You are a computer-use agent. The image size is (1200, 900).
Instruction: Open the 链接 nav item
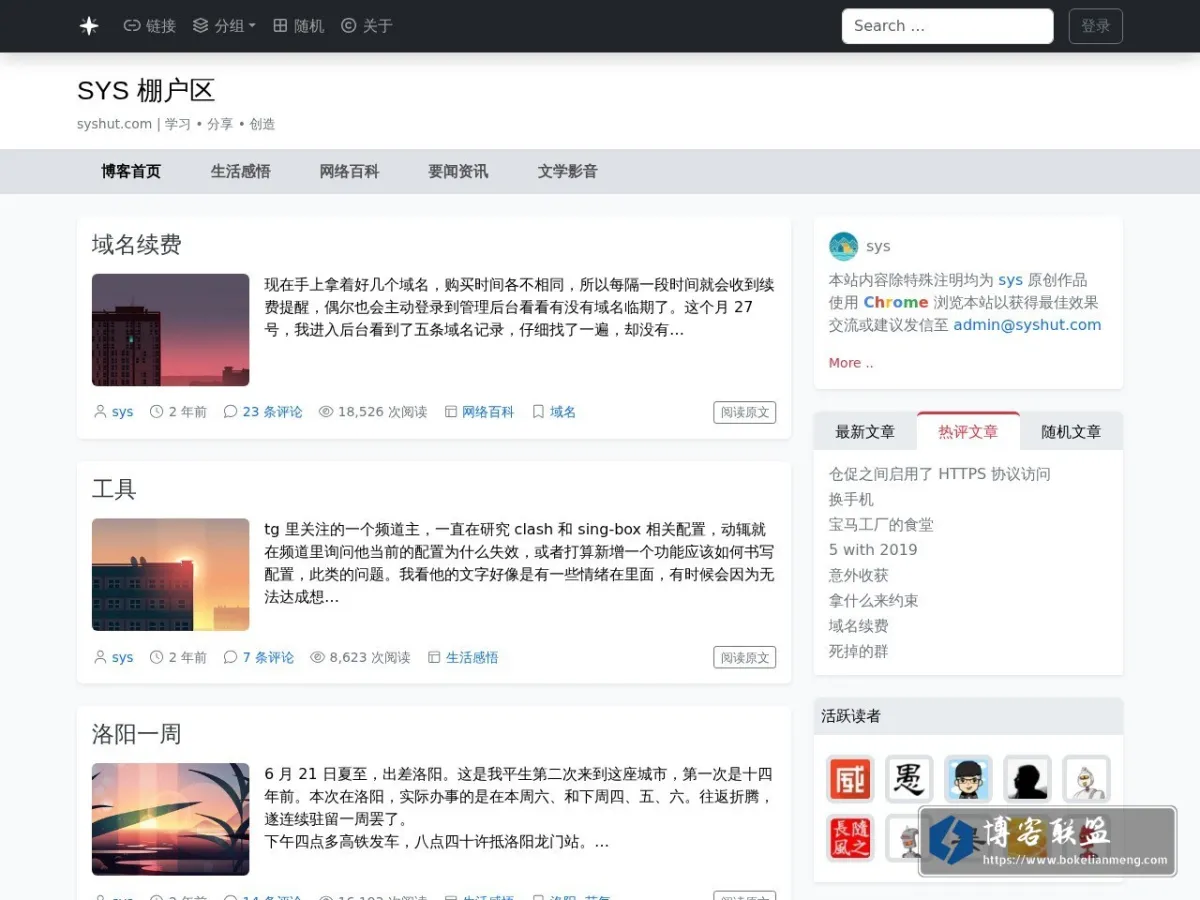pos(149,26)
